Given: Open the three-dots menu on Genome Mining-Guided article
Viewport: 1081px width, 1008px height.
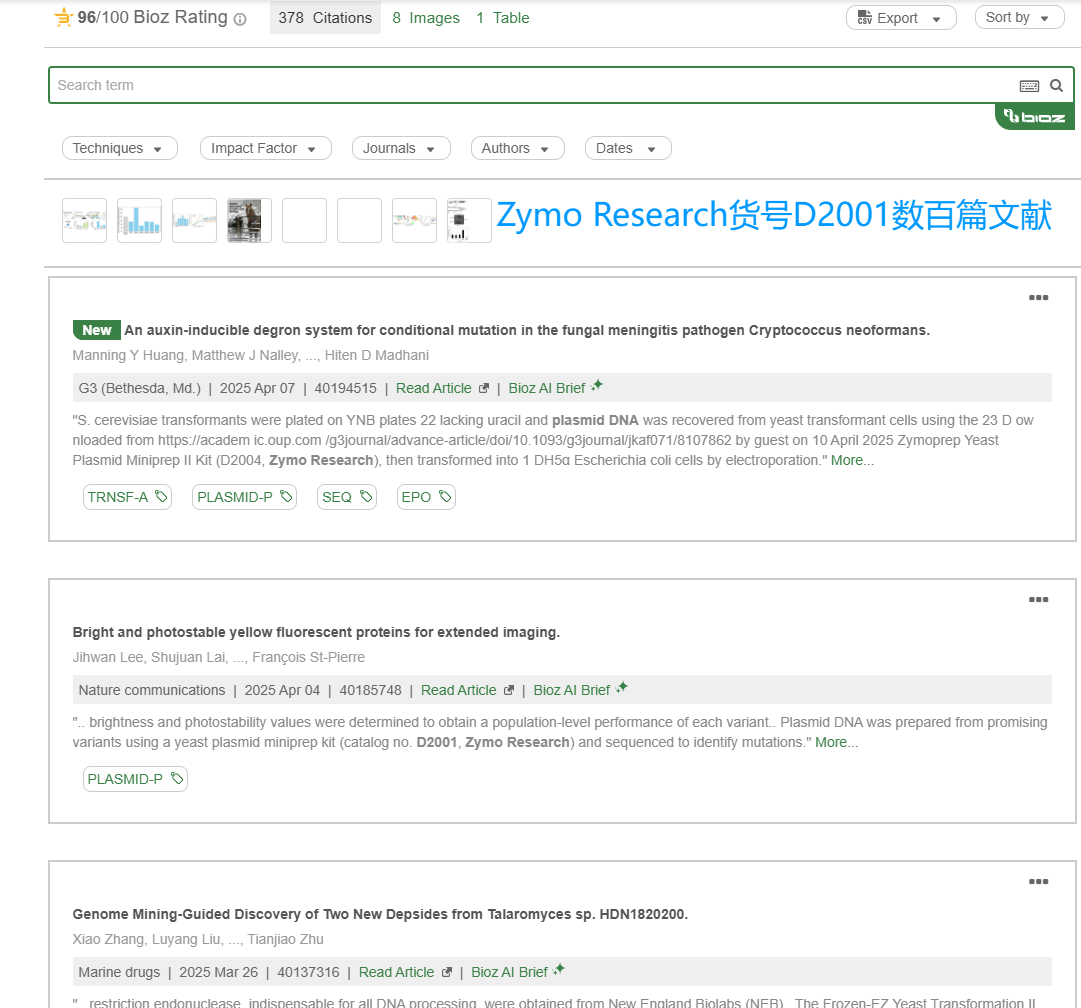Looking at the screenshot, I should [x=1038, y=882].
